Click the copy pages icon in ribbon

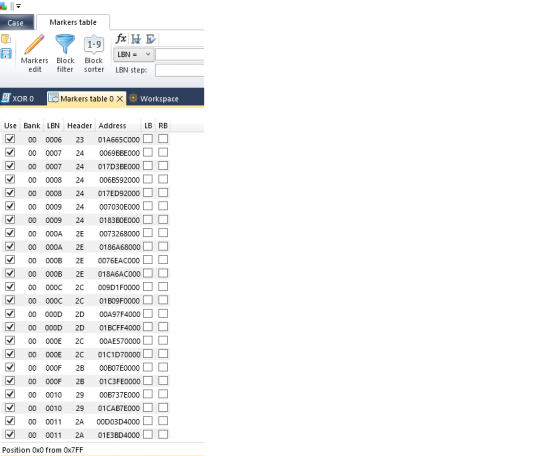click(x=6, y=39)
